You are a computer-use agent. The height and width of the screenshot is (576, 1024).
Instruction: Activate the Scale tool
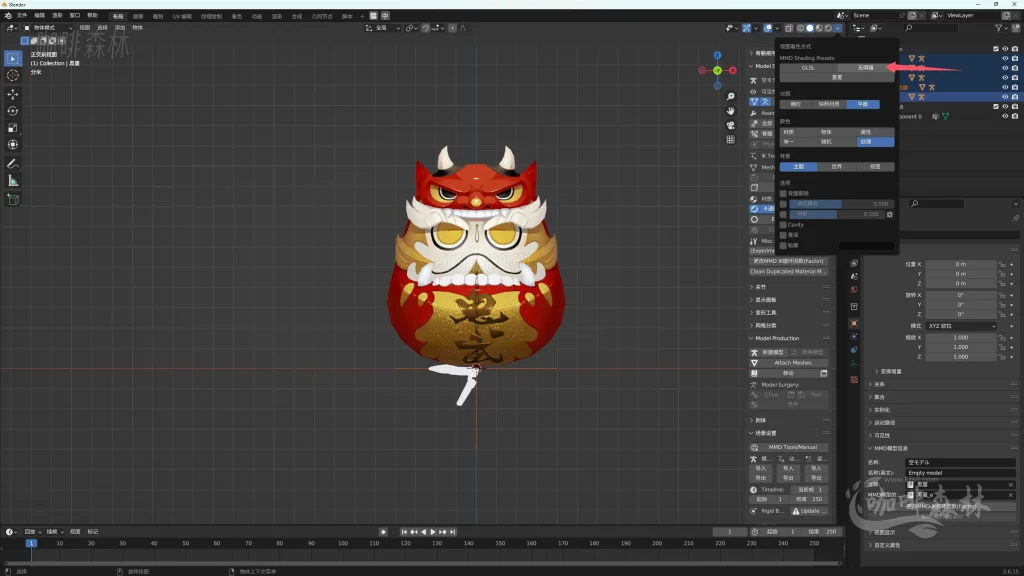pyautogui.click(x=13, y=128)
